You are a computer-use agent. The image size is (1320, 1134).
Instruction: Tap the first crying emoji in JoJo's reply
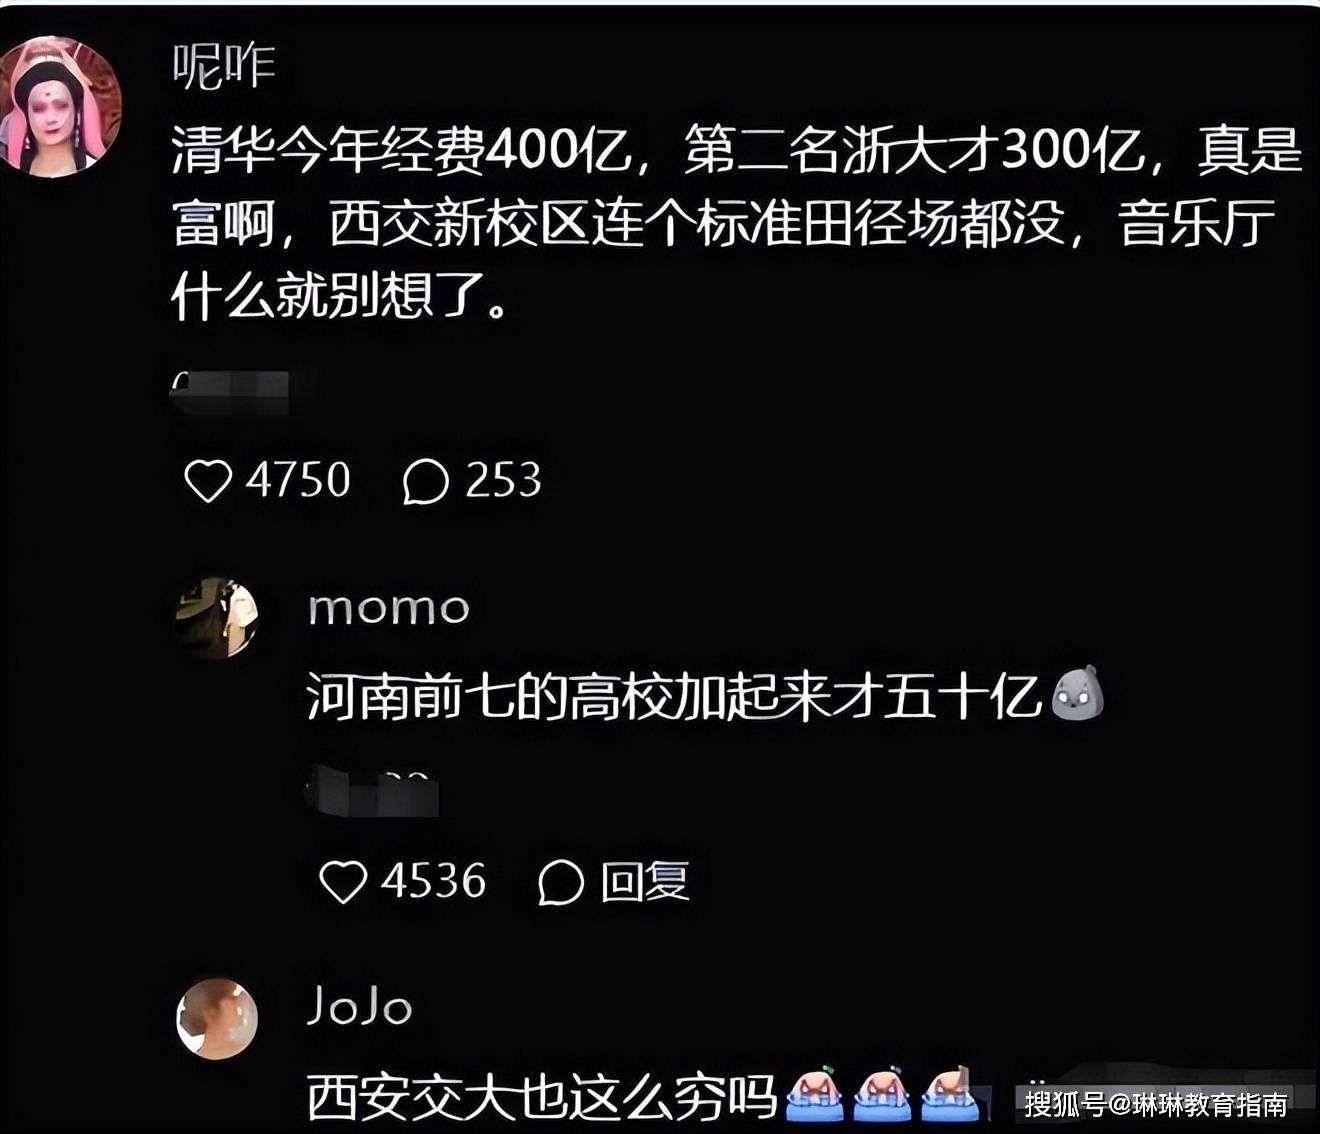815,1095
